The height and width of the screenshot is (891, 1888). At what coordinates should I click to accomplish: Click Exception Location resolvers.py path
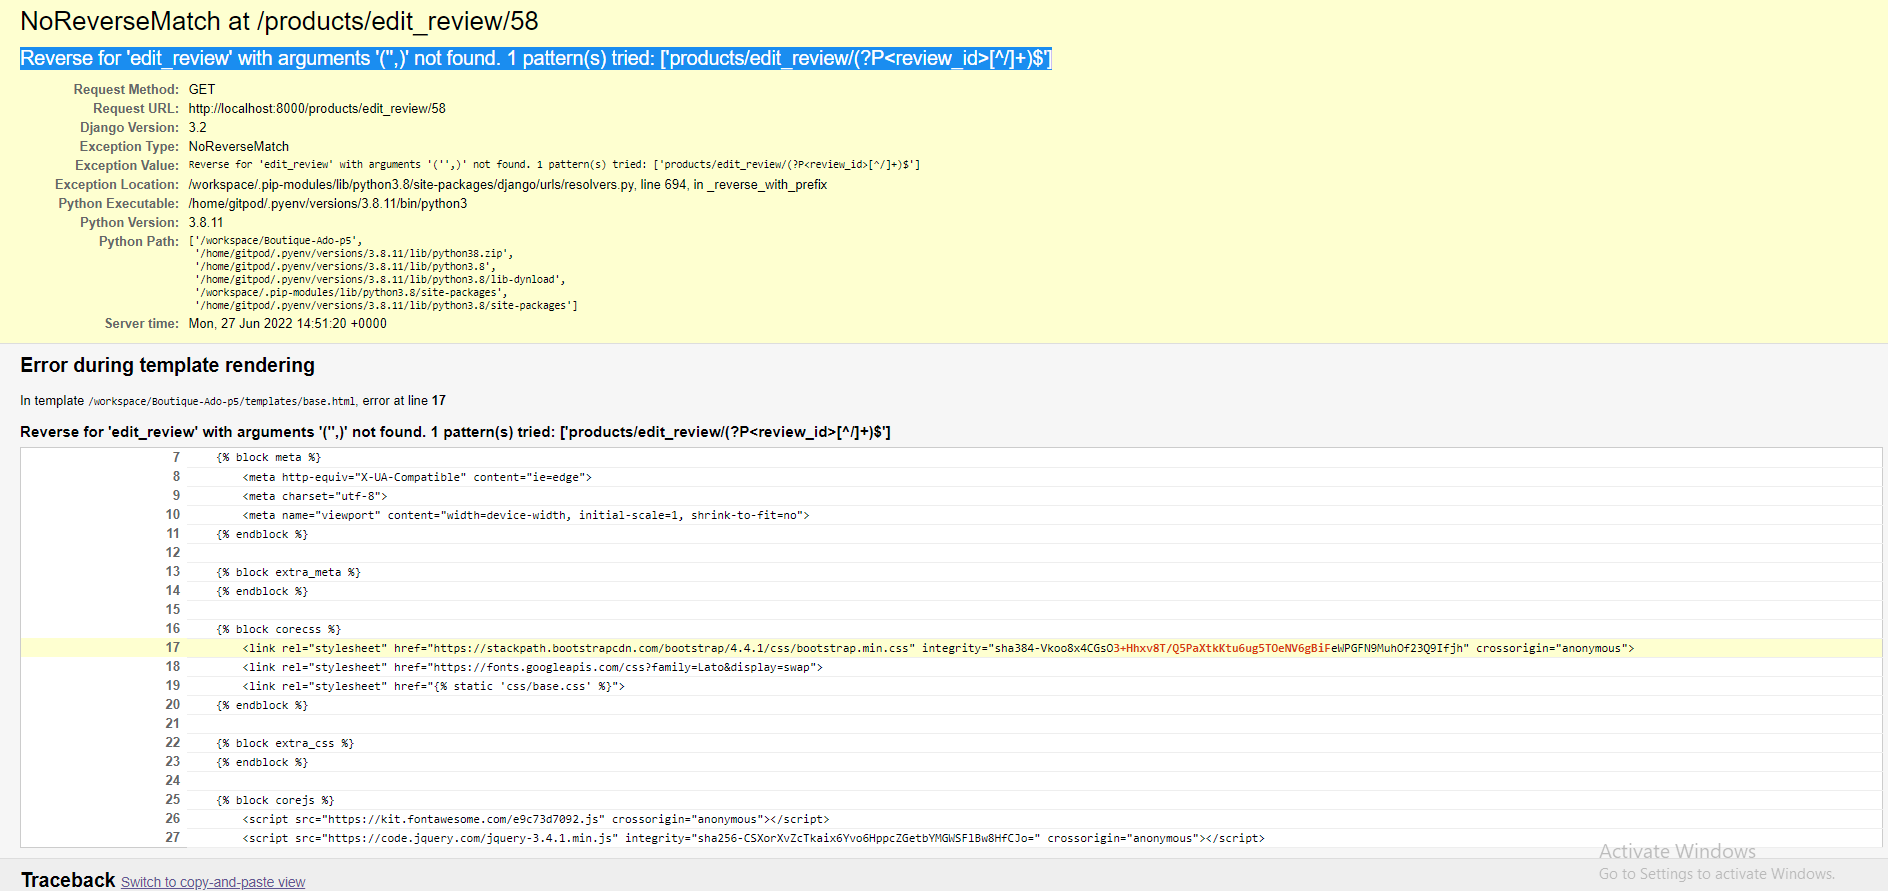508,184
